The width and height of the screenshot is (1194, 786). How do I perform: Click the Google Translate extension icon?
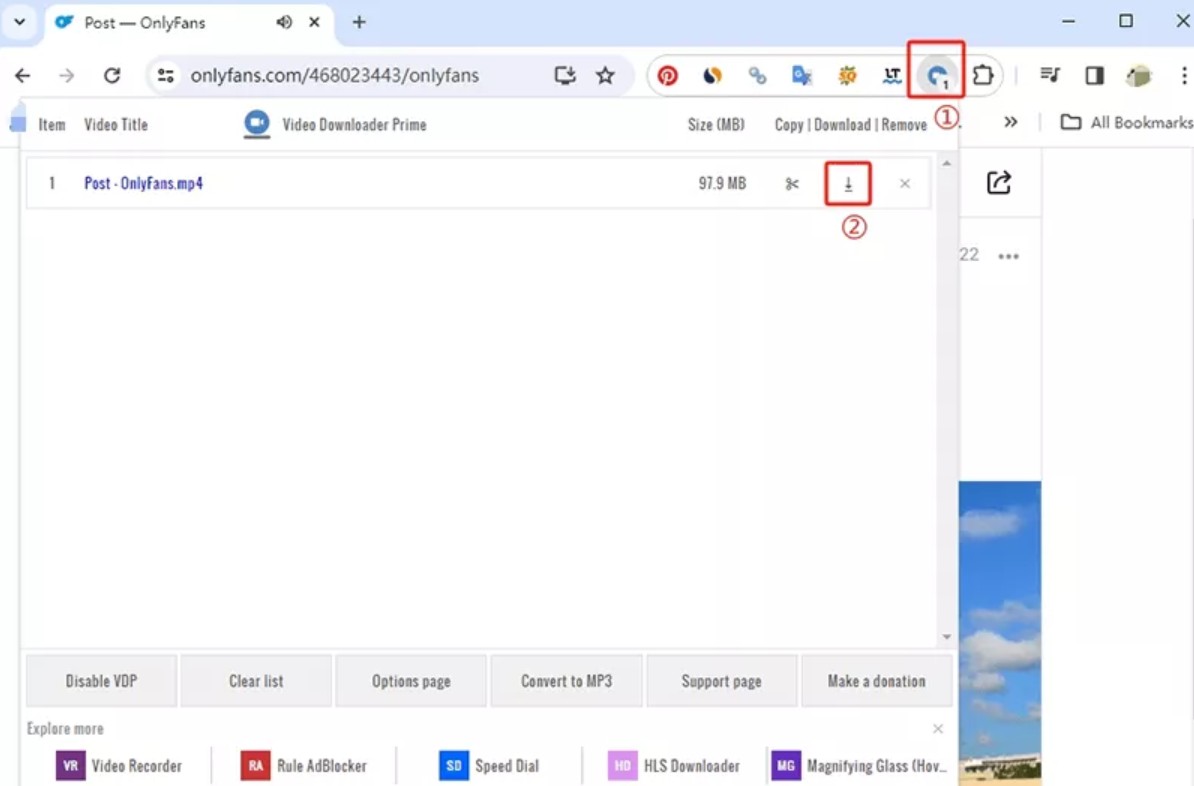tap(801, 75)
